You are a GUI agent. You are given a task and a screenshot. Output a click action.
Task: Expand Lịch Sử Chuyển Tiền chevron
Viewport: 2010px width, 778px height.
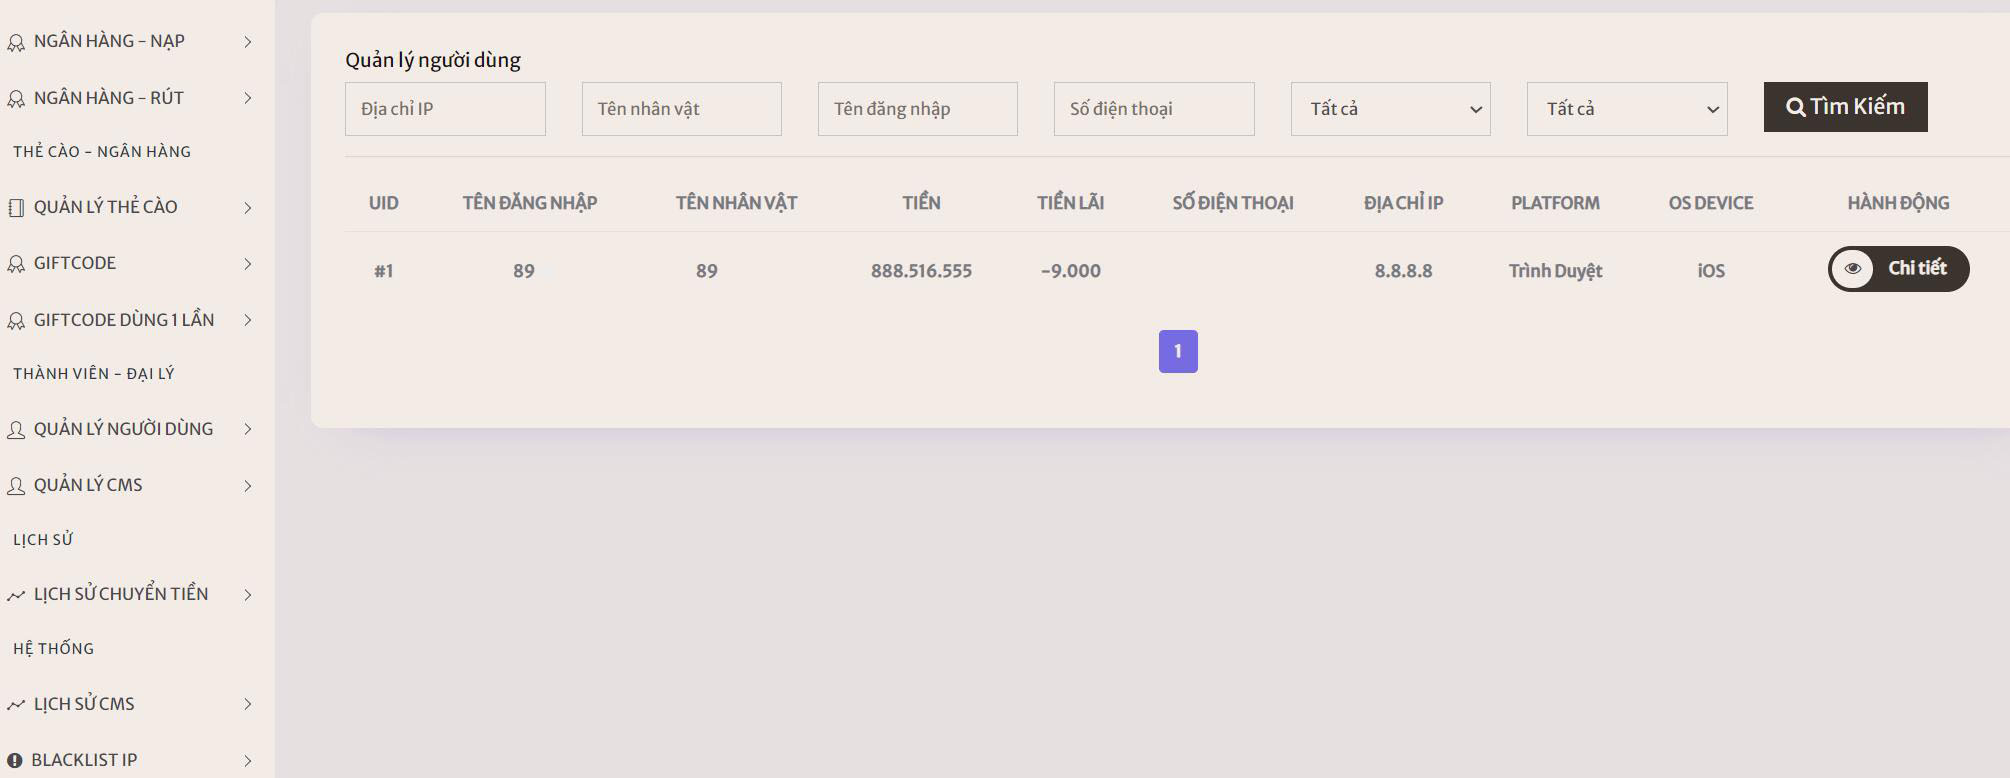click(248, 595)
